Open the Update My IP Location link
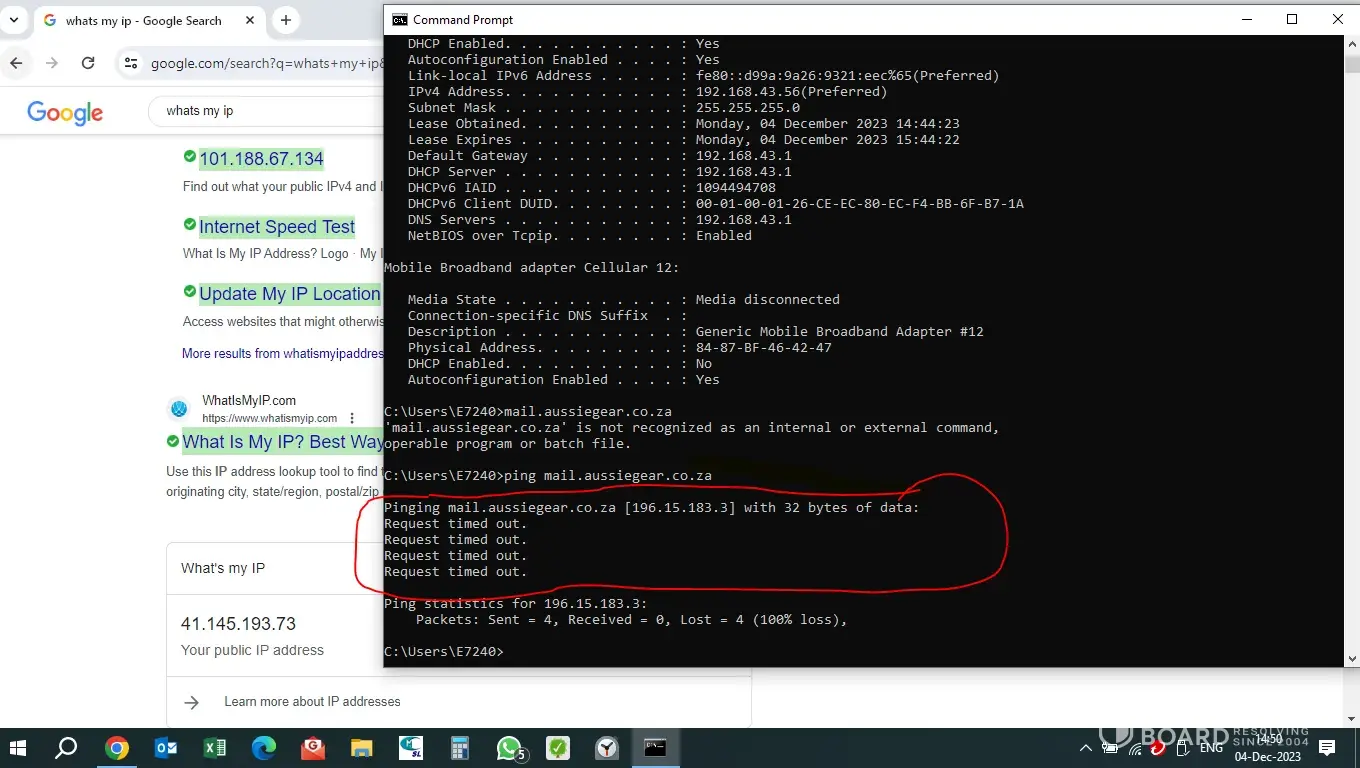This screenshot has width=1360, height=768. point(290,294)
